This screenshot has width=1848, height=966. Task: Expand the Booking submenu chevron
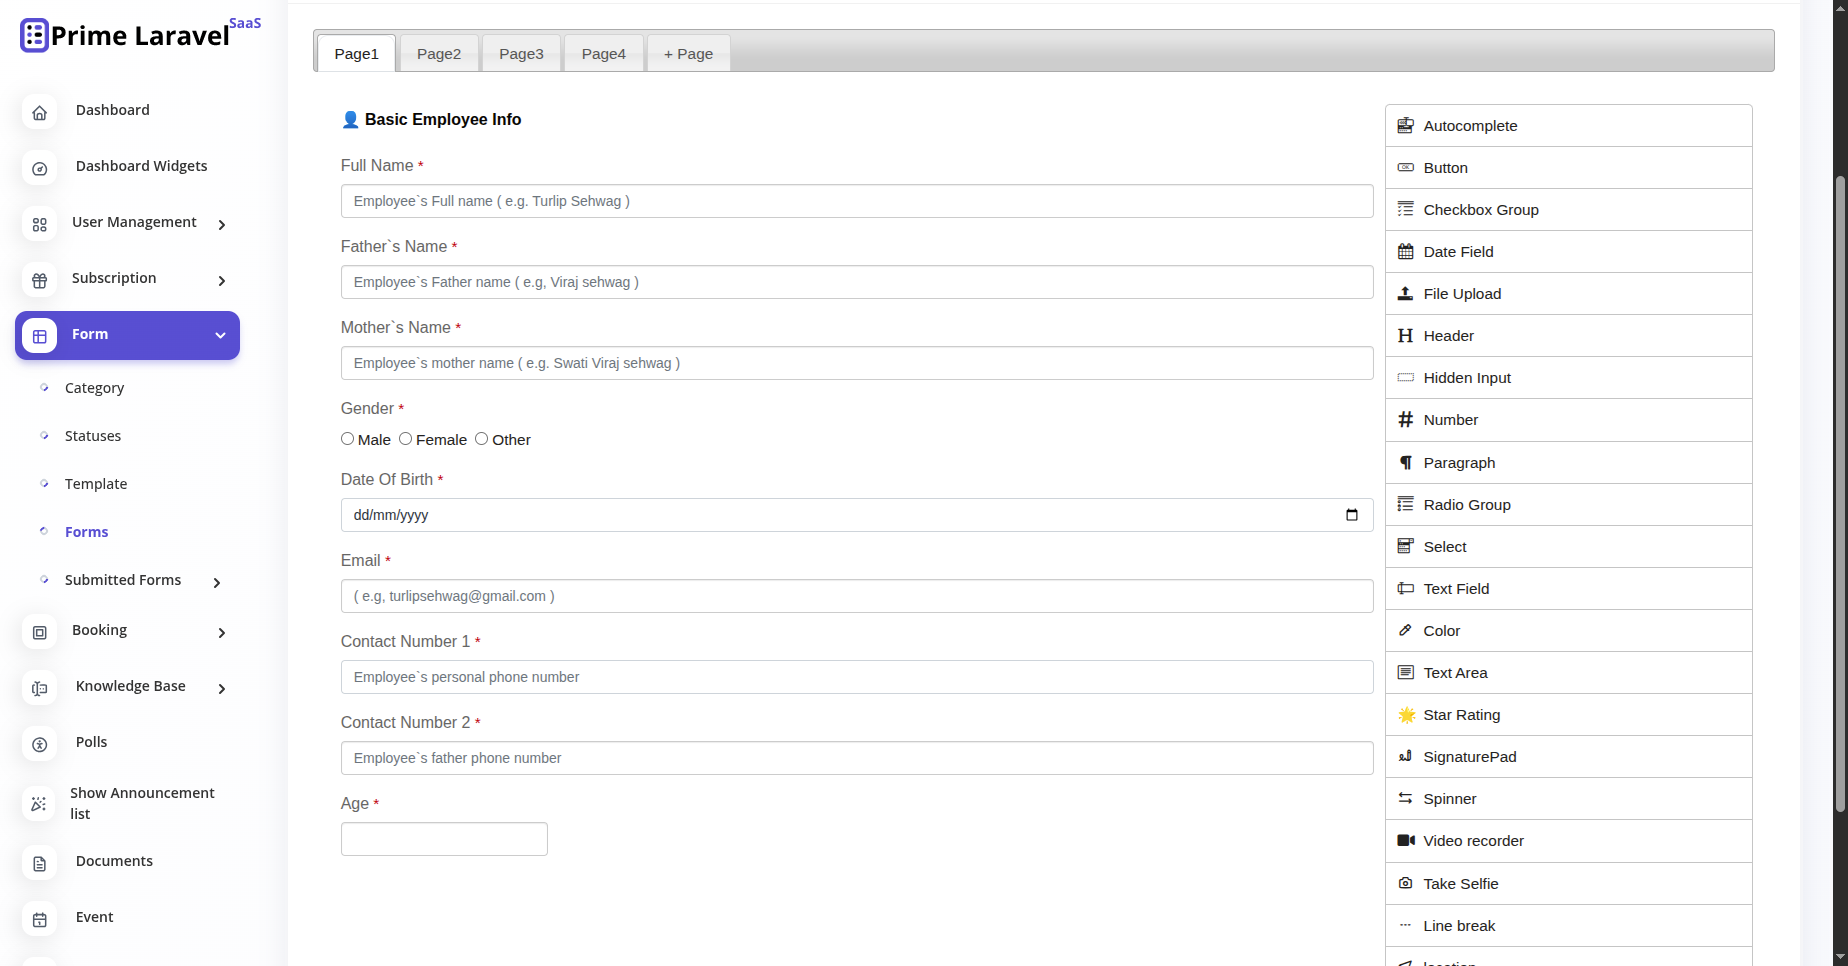click(x=222, y=633)
